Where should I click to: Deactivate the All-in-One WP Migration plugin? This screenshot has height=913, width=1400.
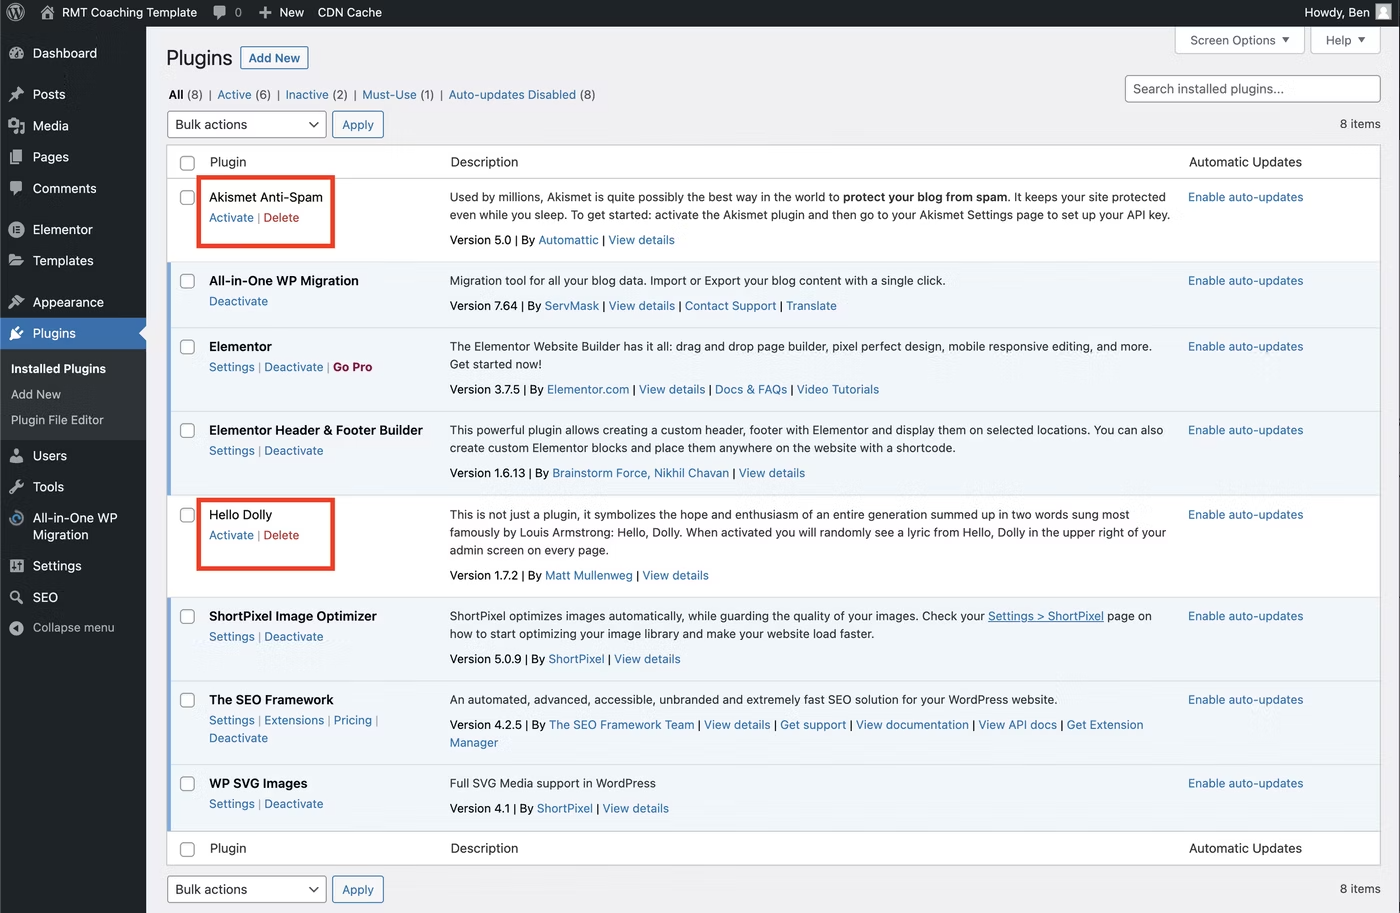(x=238, y=301)
